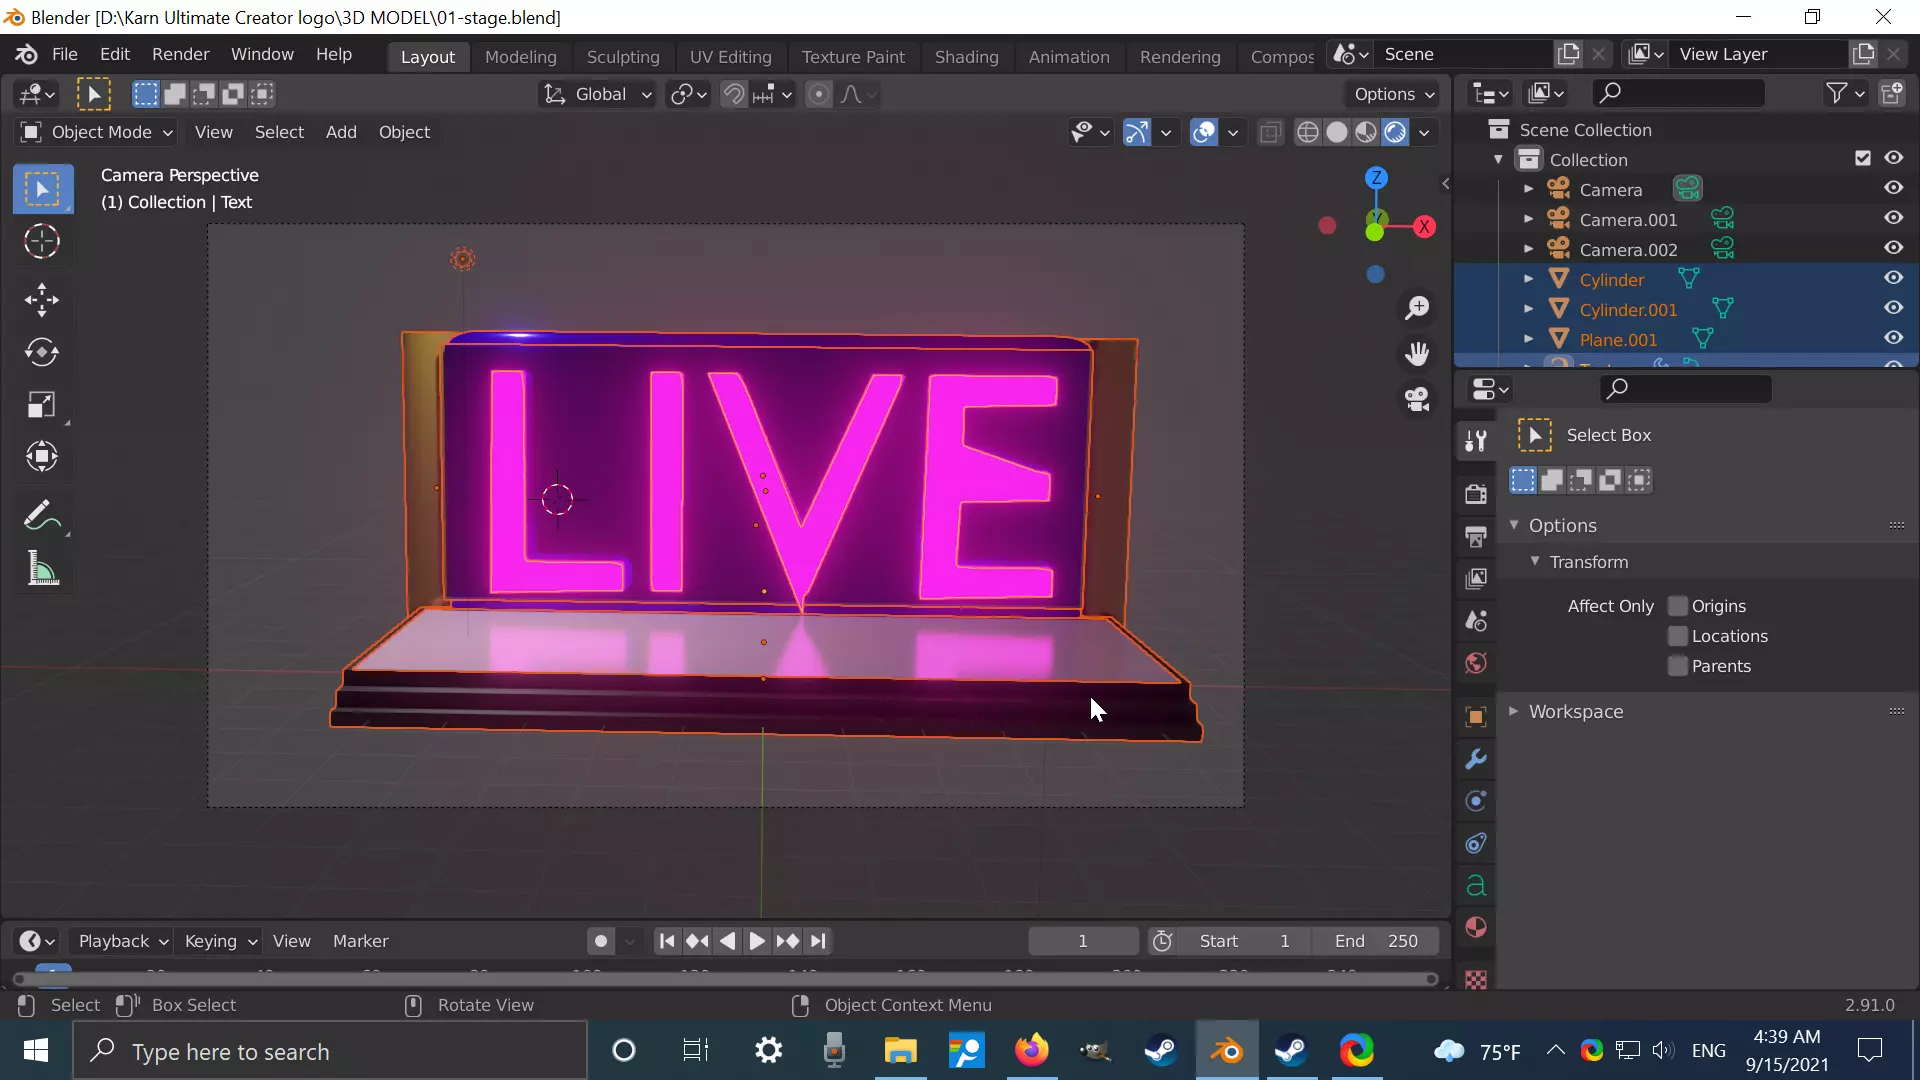1920x1080 pixels.
Task: Expand the Cylinder.001 tree item
Action: 1528,310
